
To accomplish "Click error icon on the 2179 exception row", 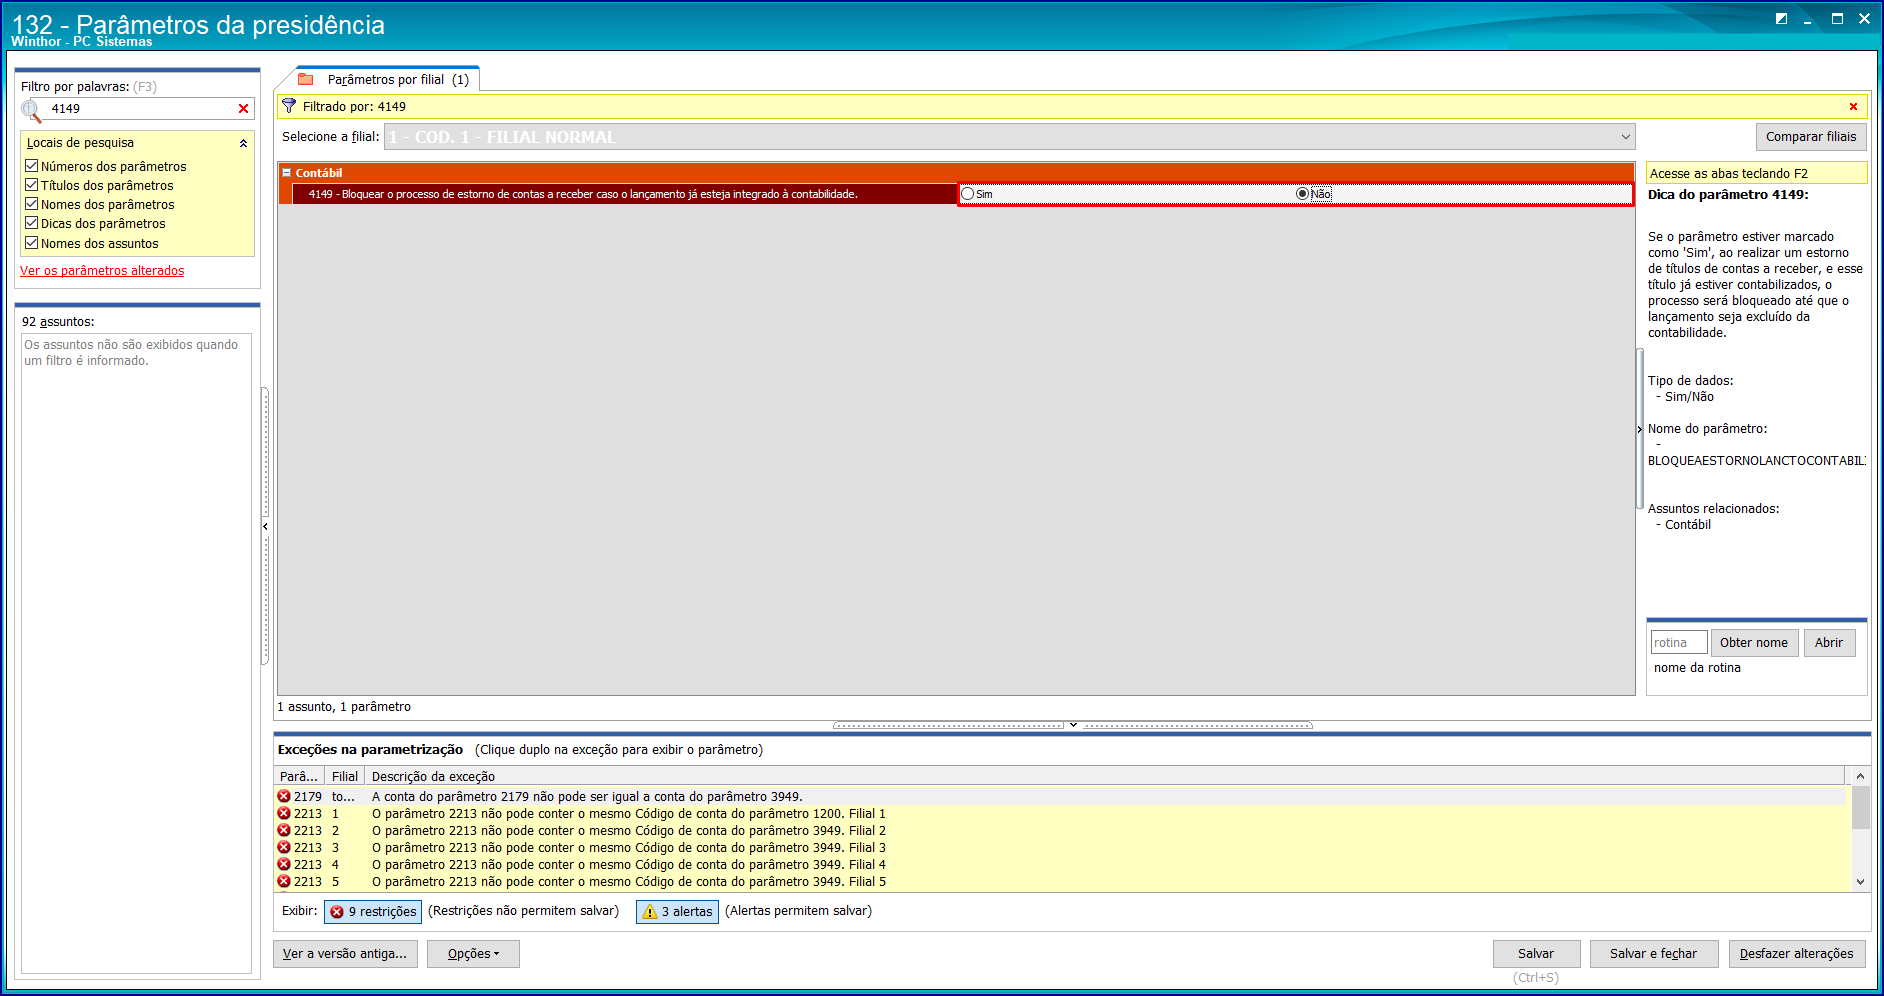I will tap(284, 797).
